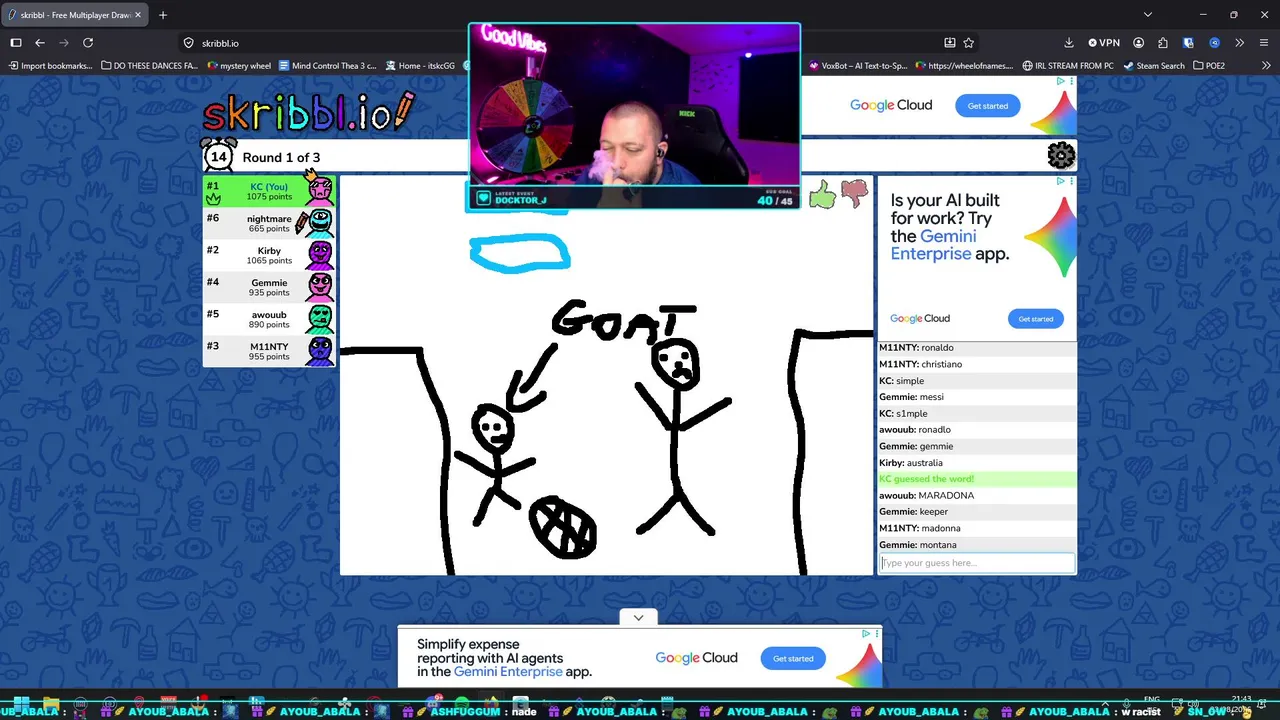
Task: Click the skribbl.io logo
Action: coord(308,112)
